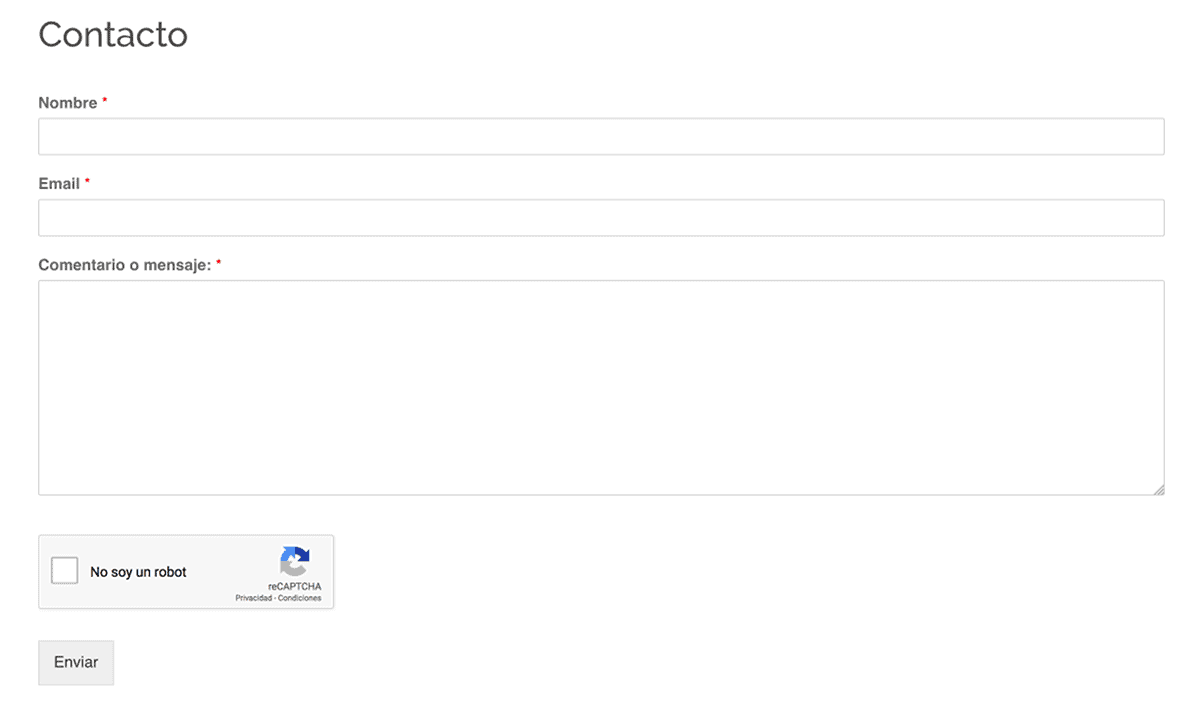This screenshot has height=705, width=1200.
Task: Click the Contacto page heading
Action: tap(113, 34)
